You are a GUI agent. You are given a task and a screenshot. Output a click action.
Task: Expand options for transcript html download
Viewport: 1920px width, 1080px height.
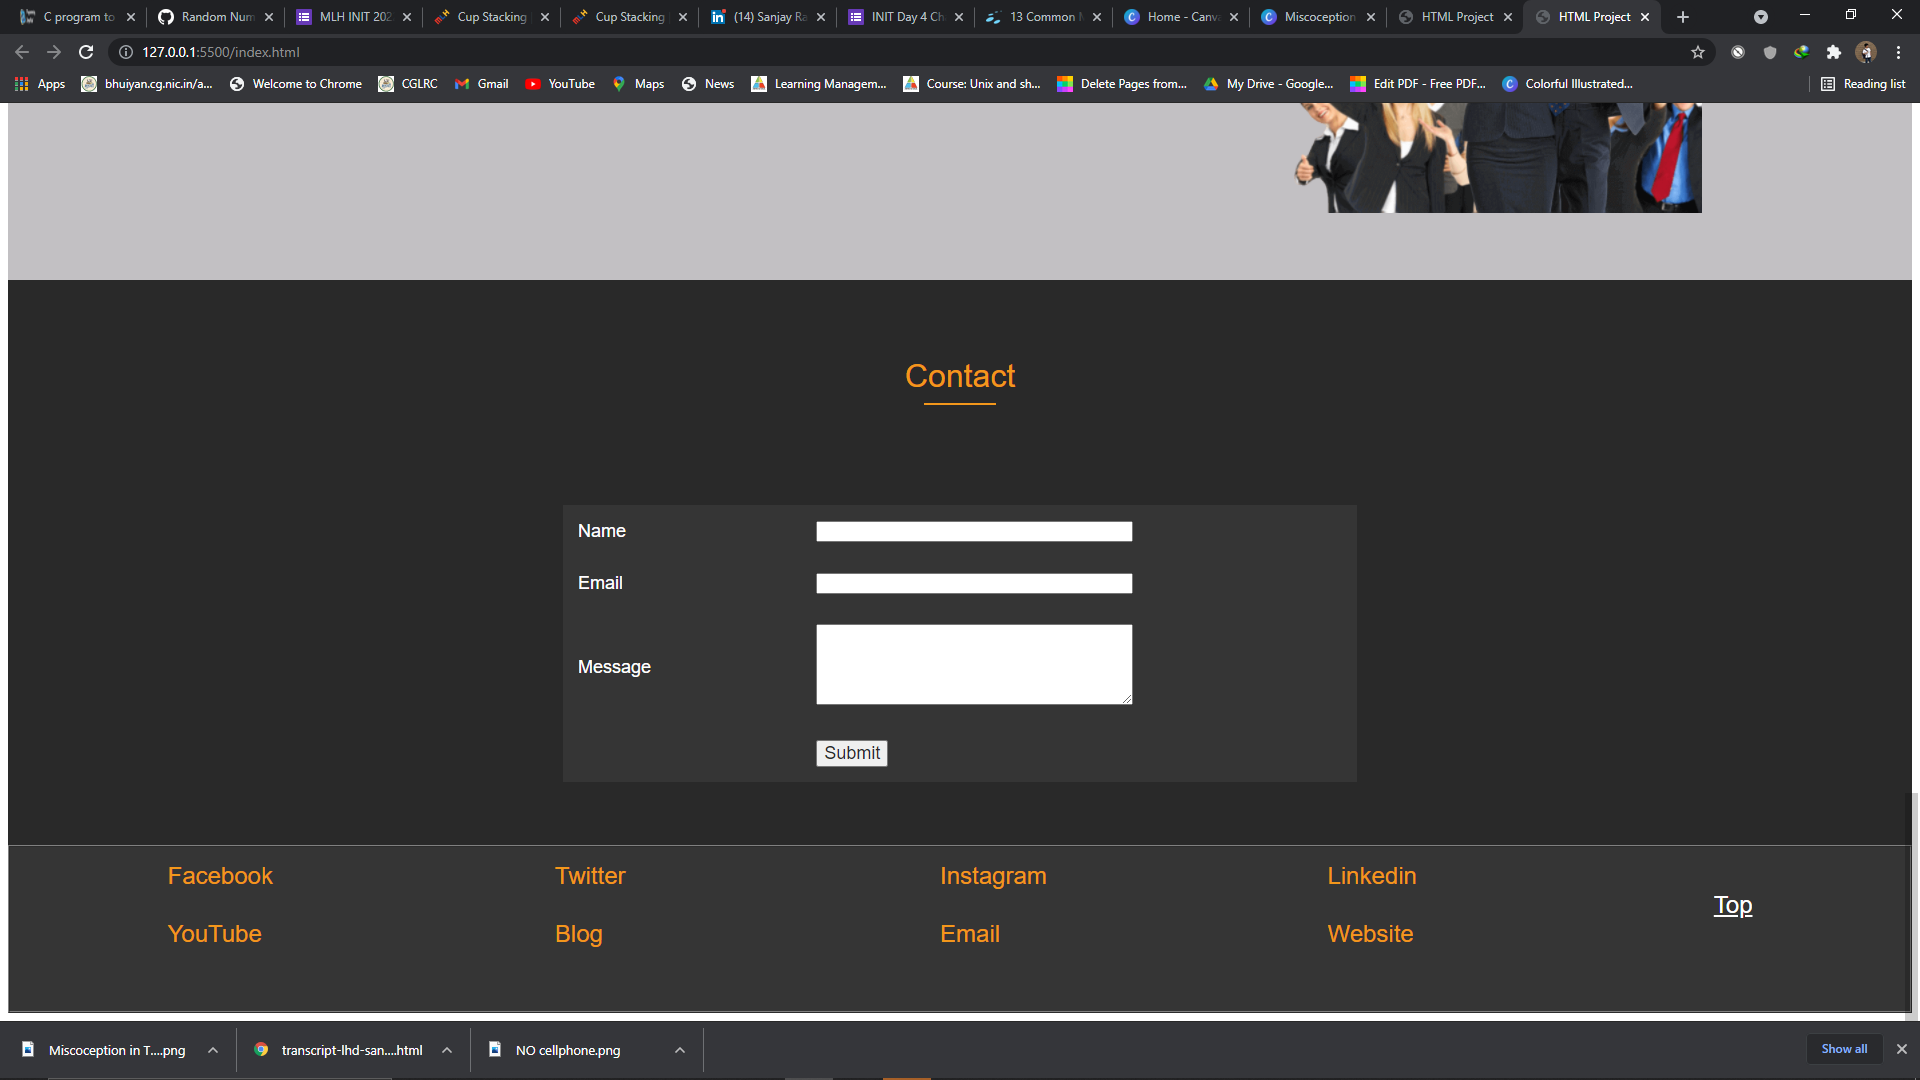447,1050
